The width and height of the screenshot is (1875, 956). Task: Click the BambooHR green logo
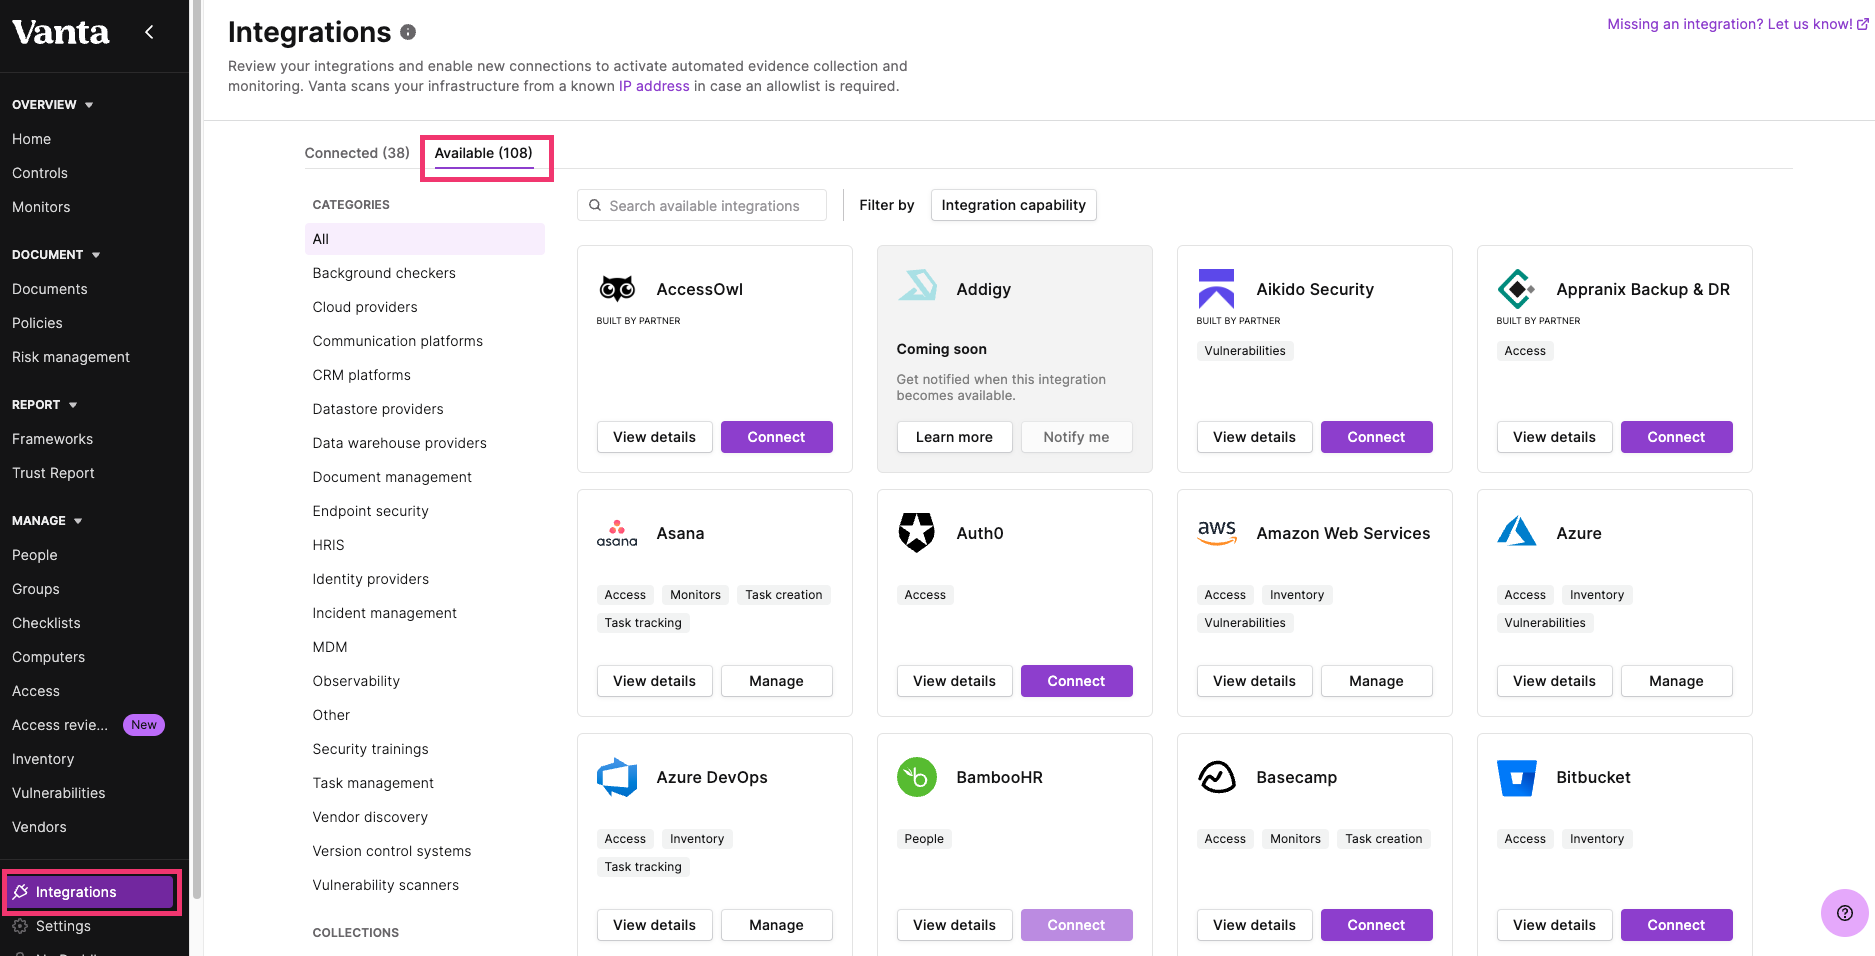pyautogui.click(x=917, y=777)
